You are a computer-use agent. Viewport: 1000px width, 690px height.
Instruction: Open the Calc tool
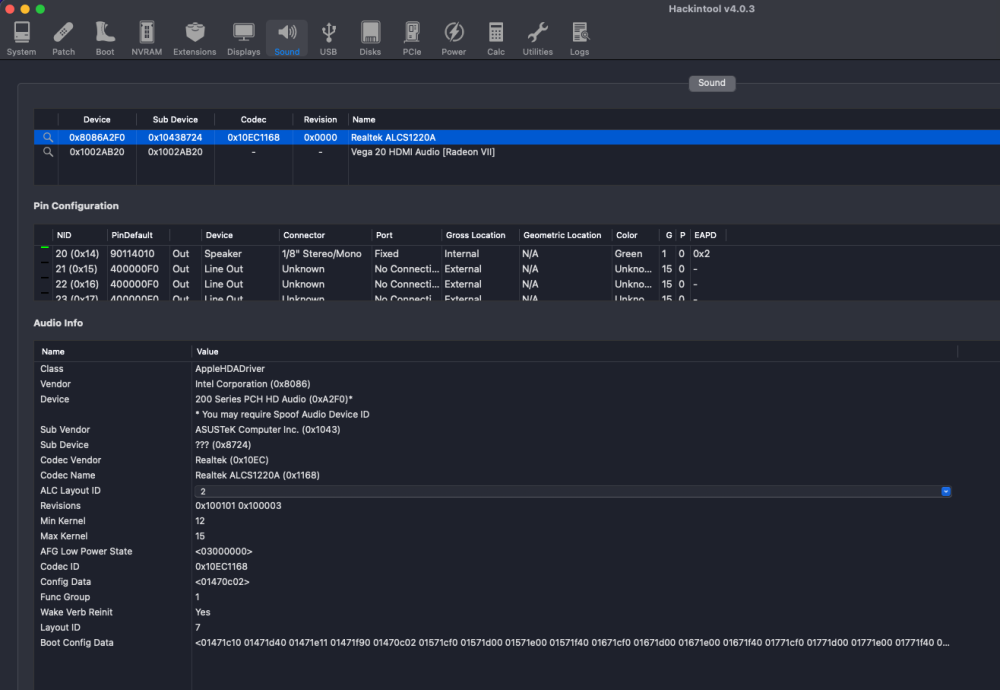point(496,38)
